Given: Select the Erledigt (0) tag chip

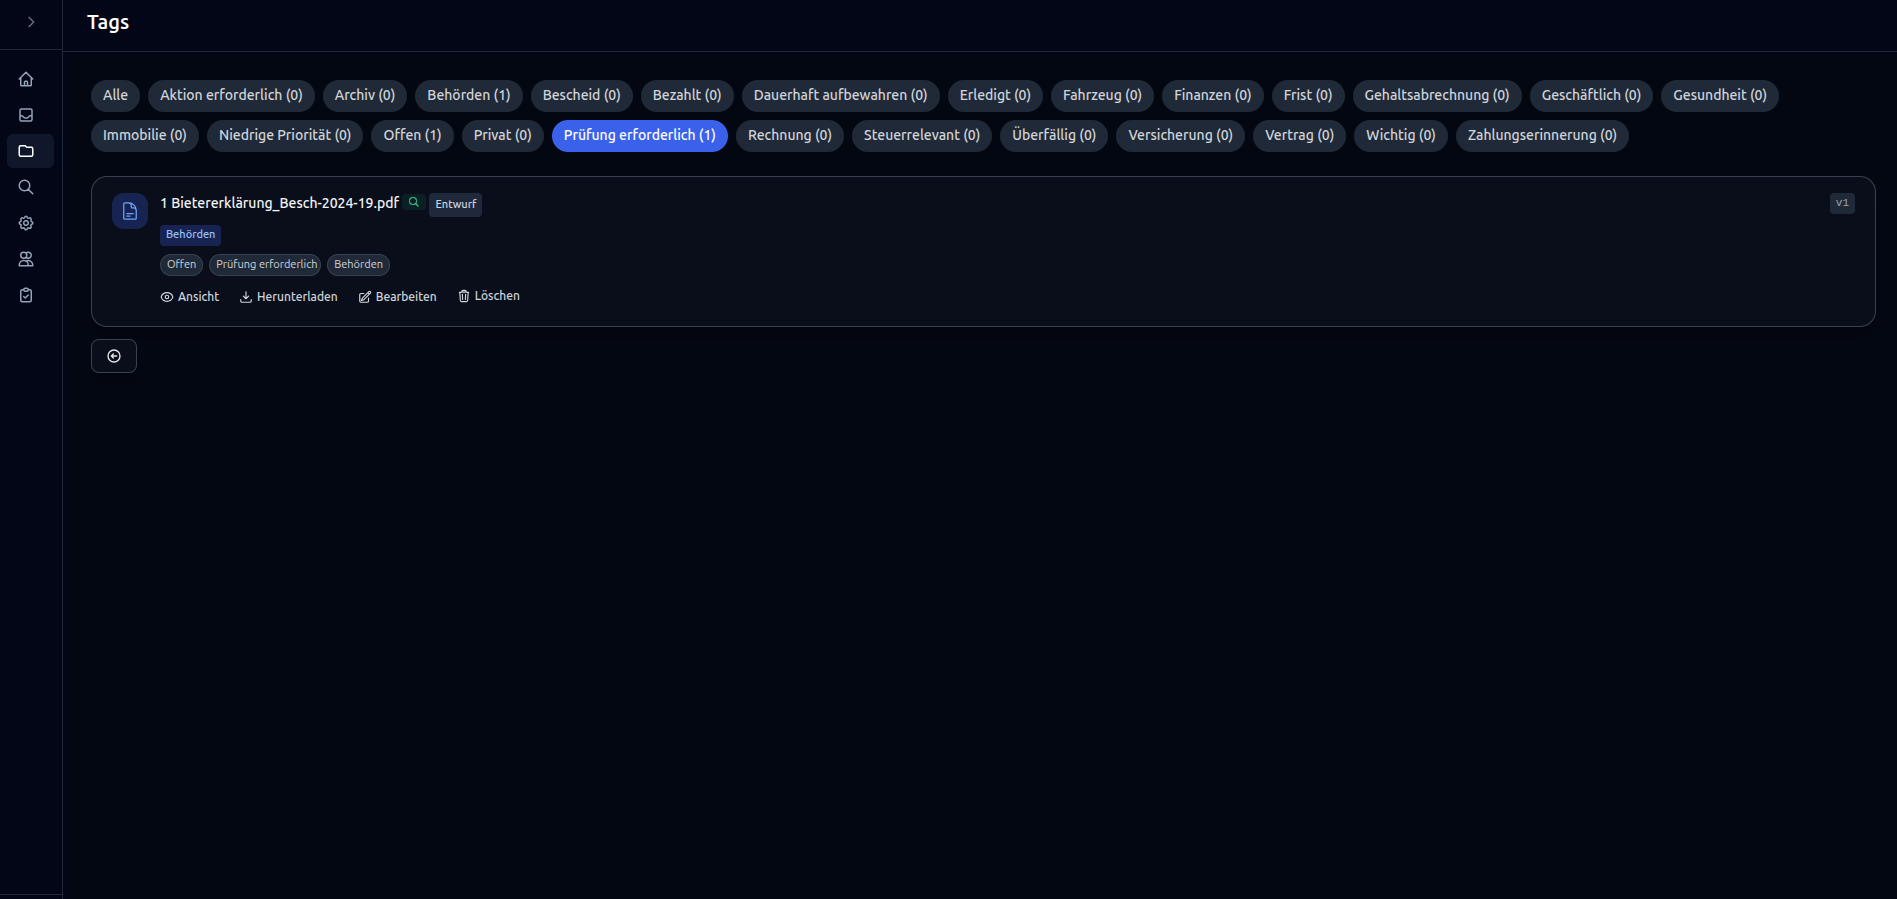Looking at the screenshot, I should pyautogui.click(x=995, y=95).
